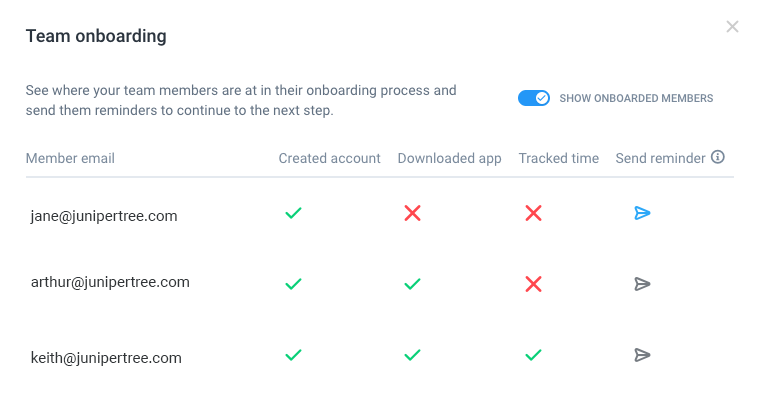
Task: Click the Show Onboarded Members label
Action: click(636, 98)
